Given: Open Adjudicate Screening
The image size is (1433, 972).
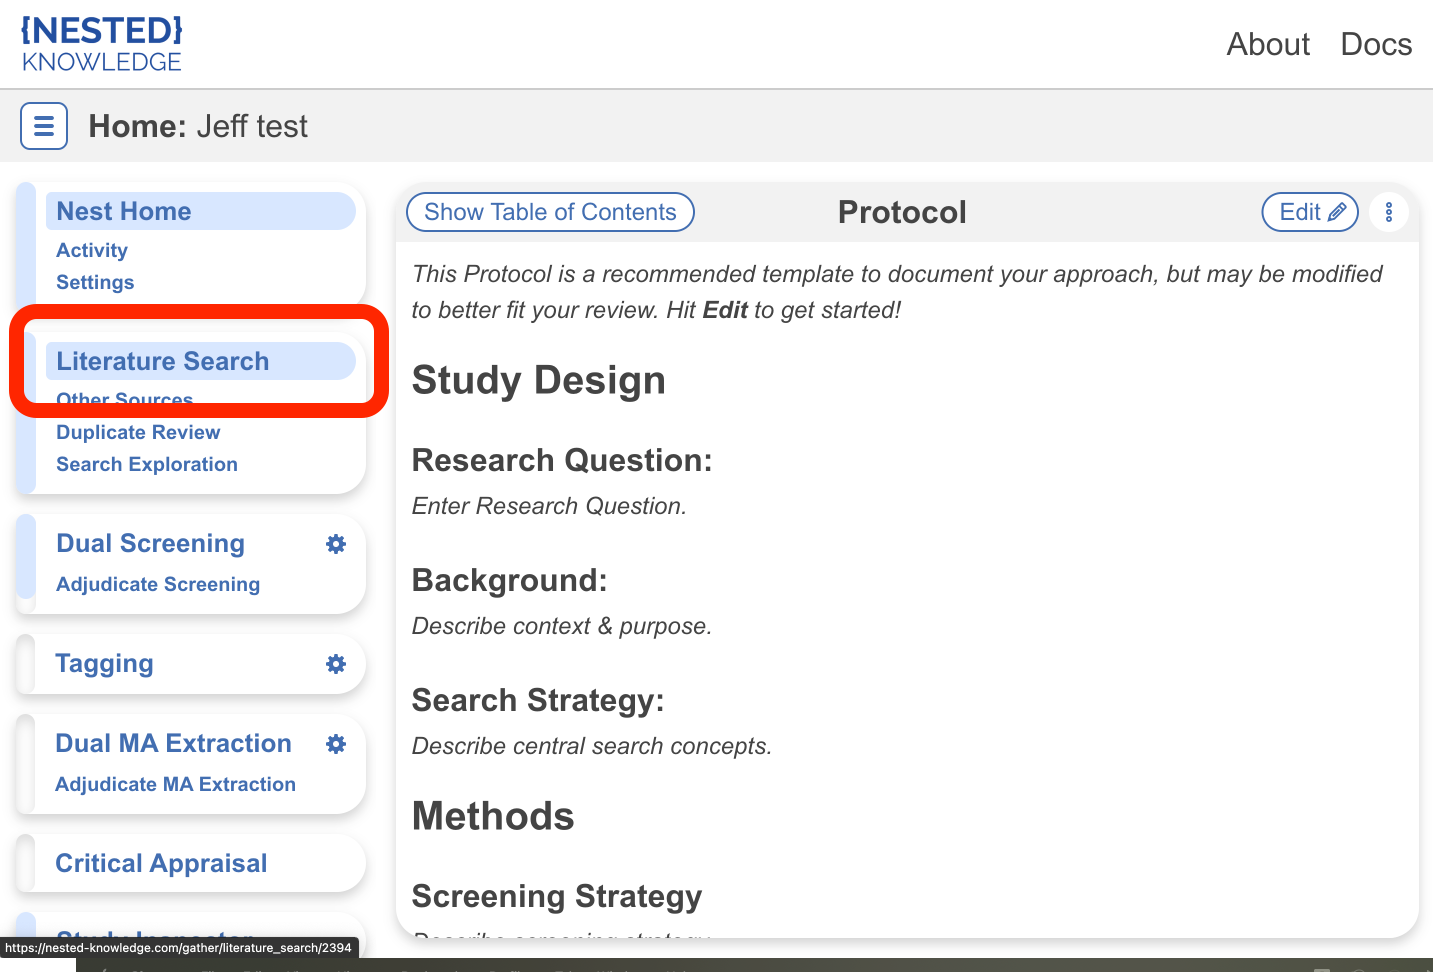Looking at the screenshot, I should click(x=158, y=585).
